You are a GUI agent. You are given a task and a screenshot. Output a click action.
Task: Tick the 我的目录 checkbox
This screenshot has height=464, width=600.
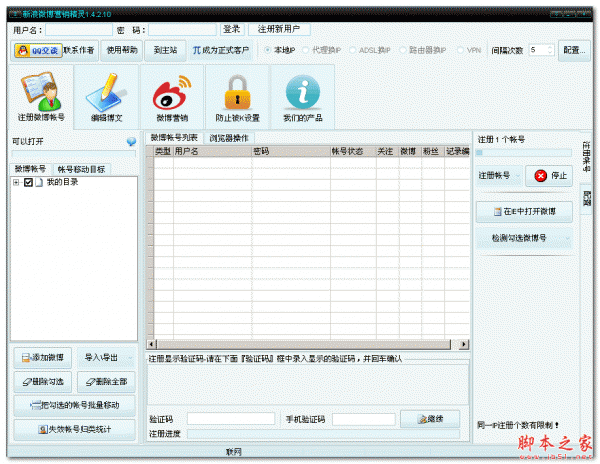point(28,182)
